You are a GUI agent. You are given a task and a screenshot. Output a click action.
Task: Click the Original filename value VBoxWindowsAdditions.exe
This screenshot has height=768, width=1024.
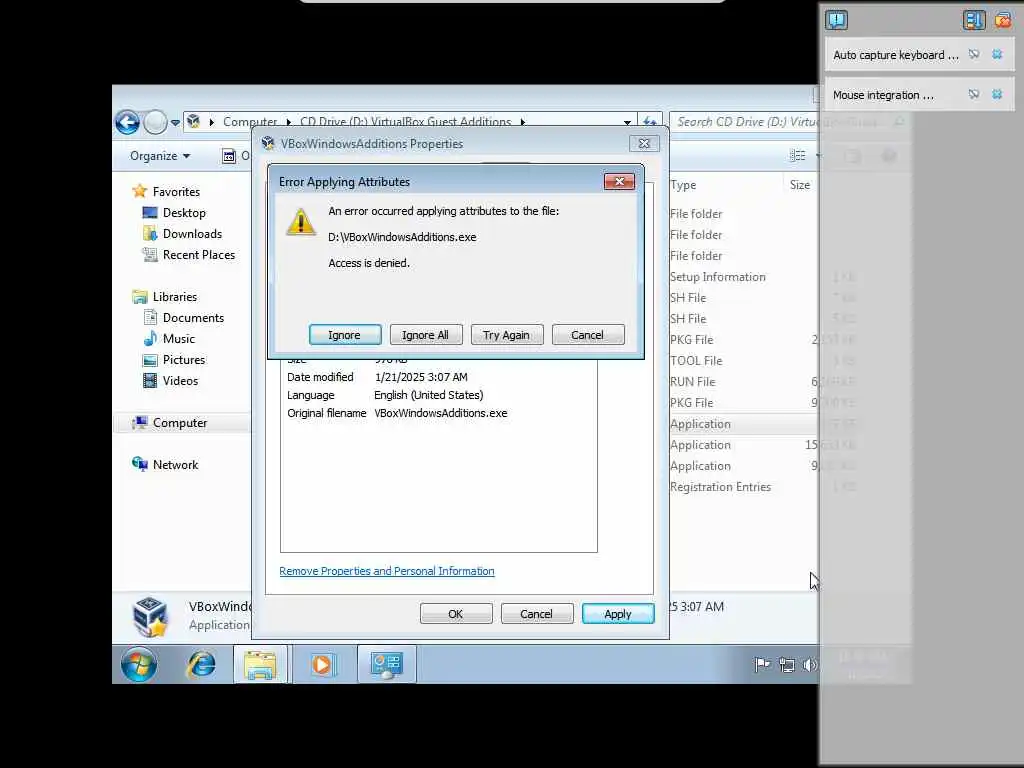440,413
